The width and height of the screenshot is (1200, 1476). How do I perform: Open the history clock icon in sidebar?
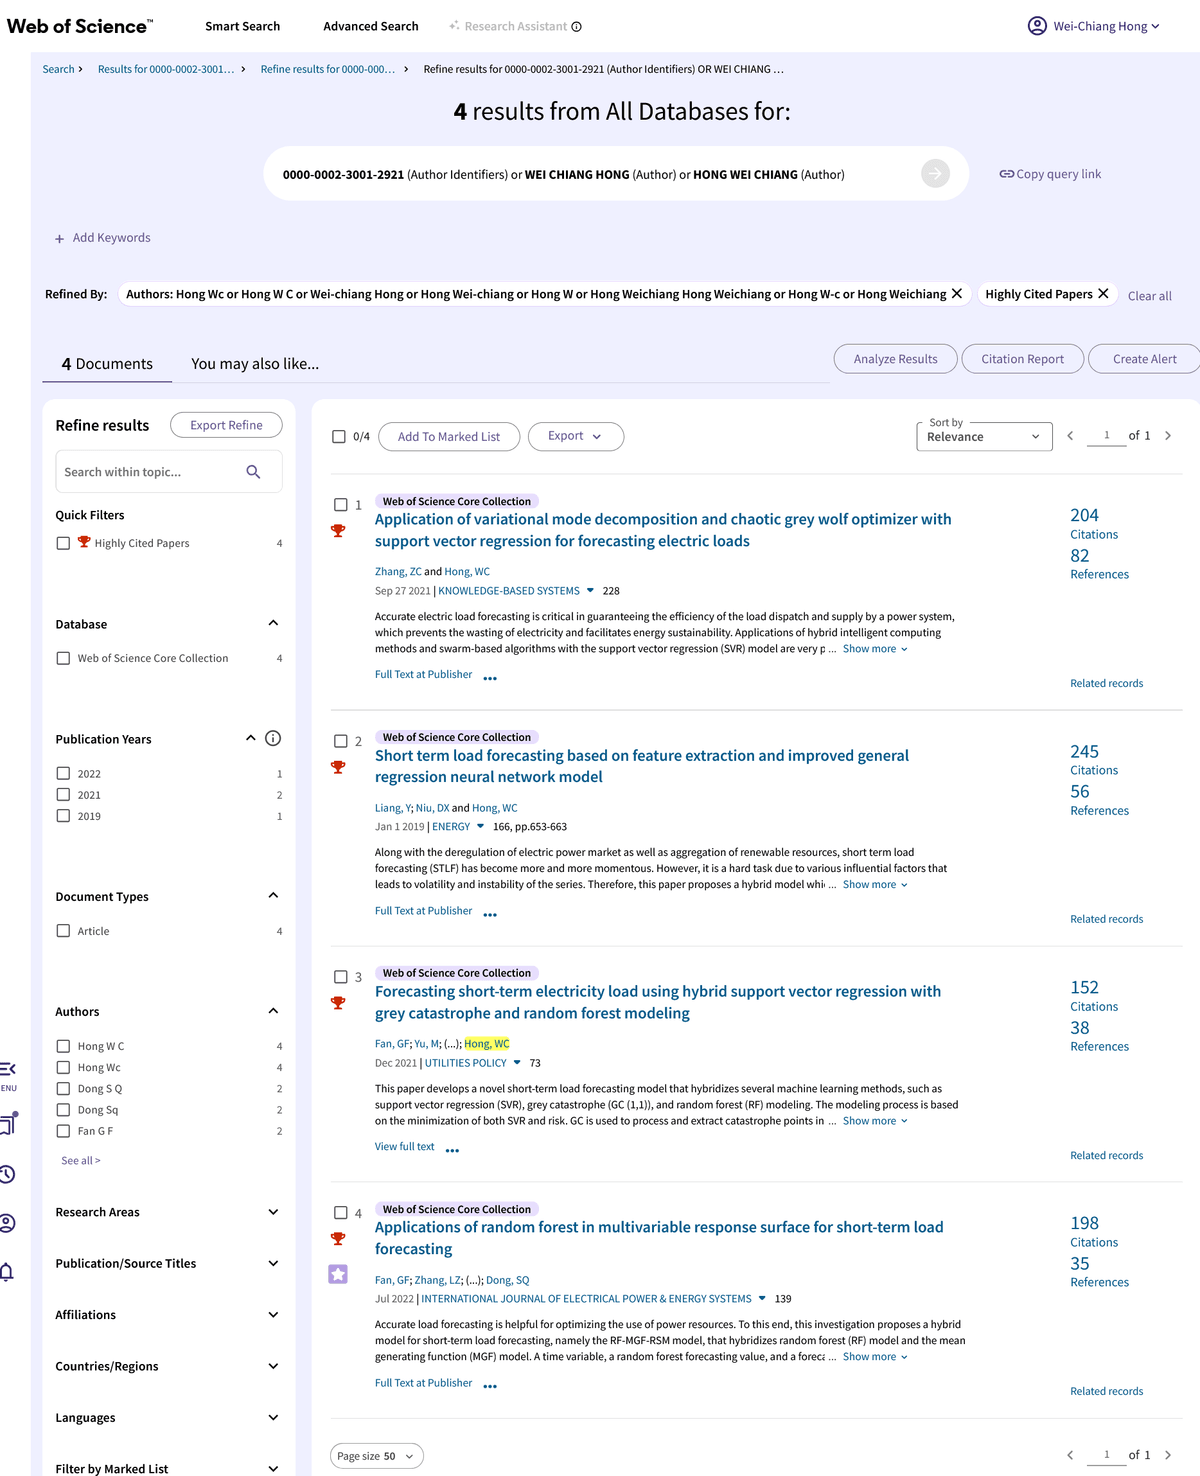7,1174
